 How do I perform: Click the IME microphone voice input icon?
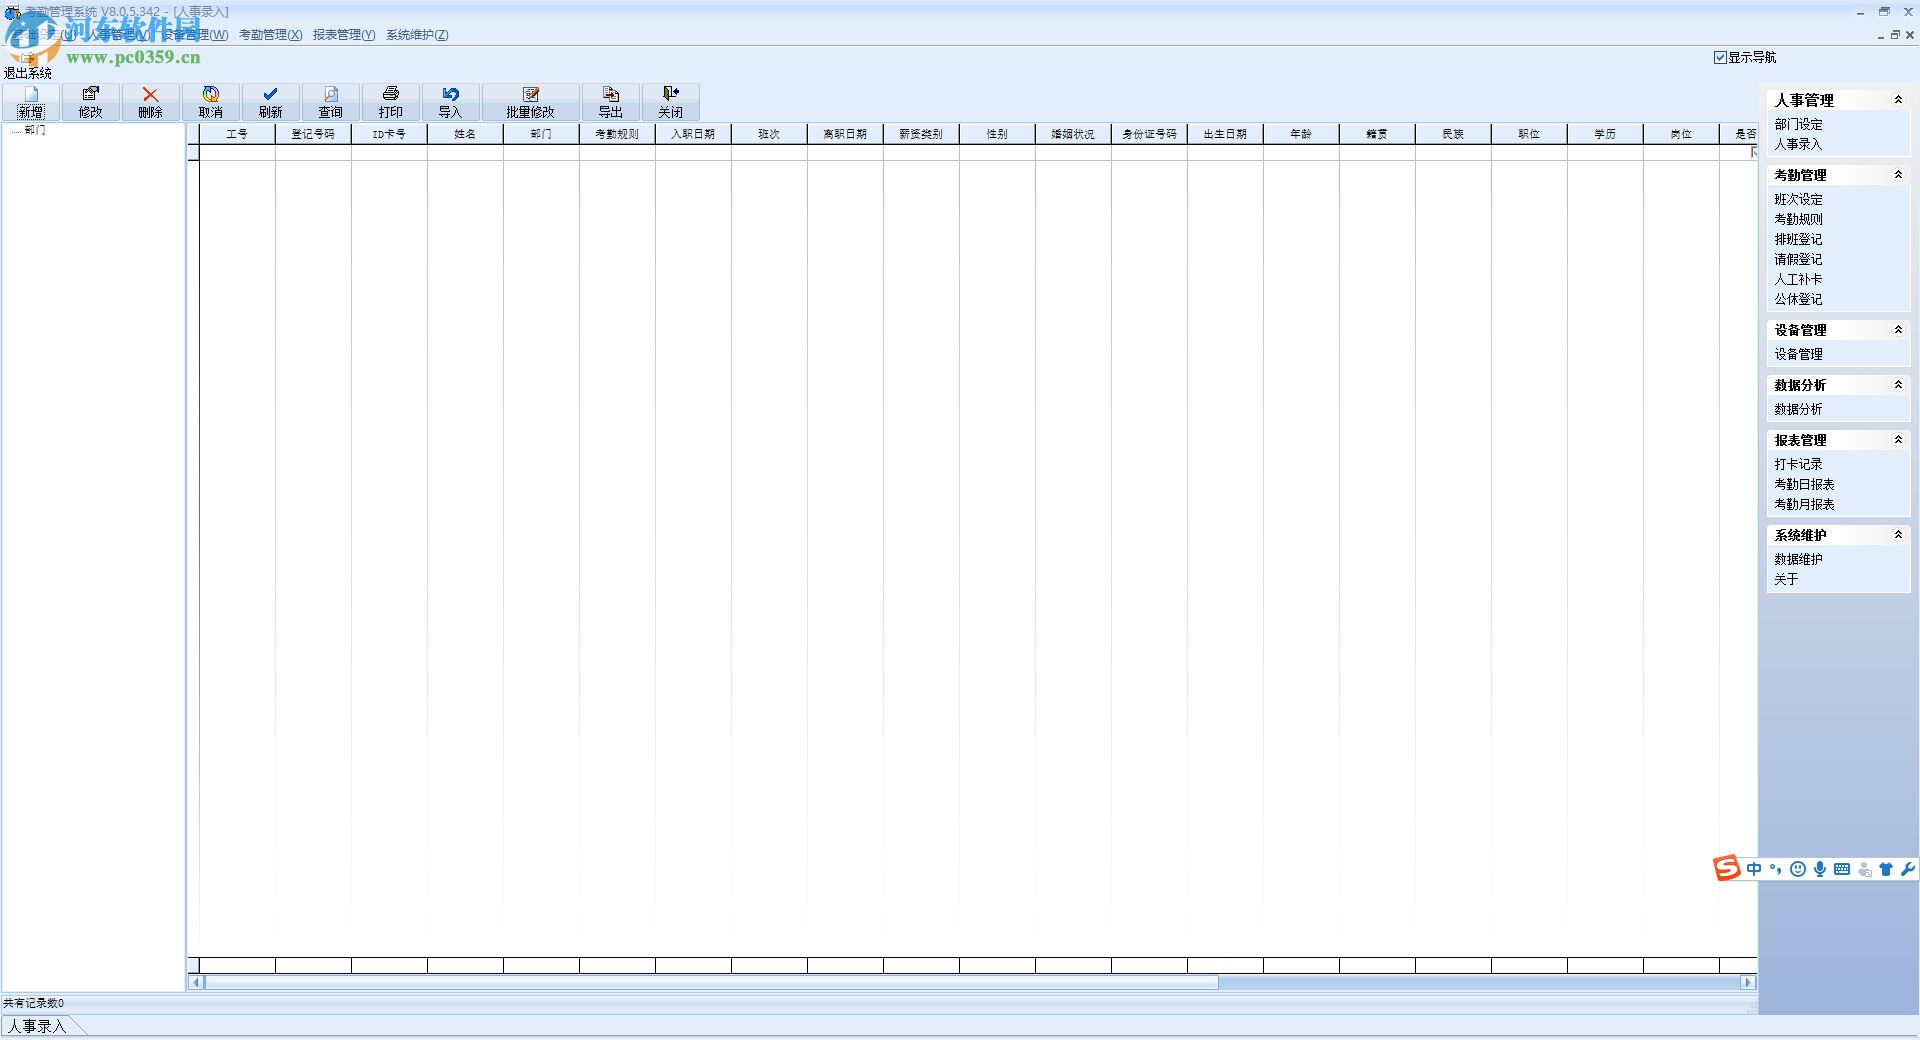pyautogui.click(x=1820, y=869)
